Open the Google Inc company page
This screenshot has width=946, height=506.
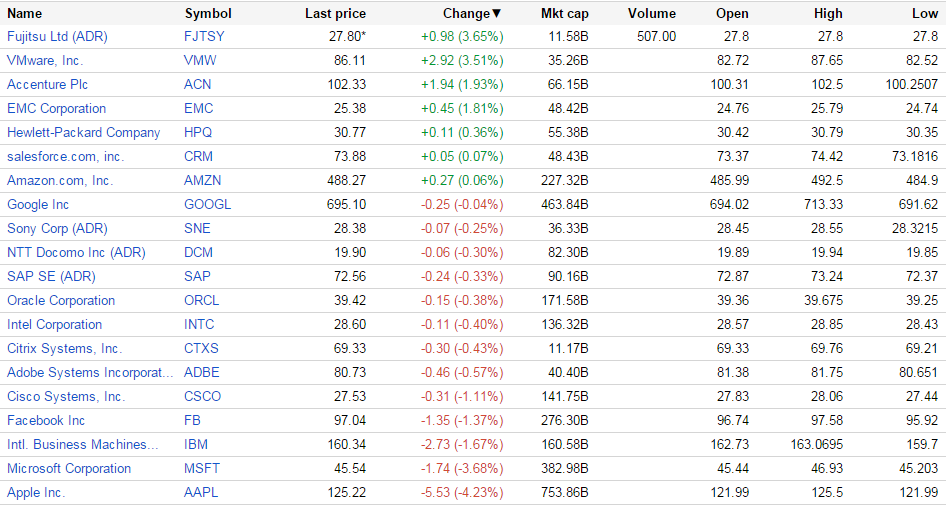point(38,205)
